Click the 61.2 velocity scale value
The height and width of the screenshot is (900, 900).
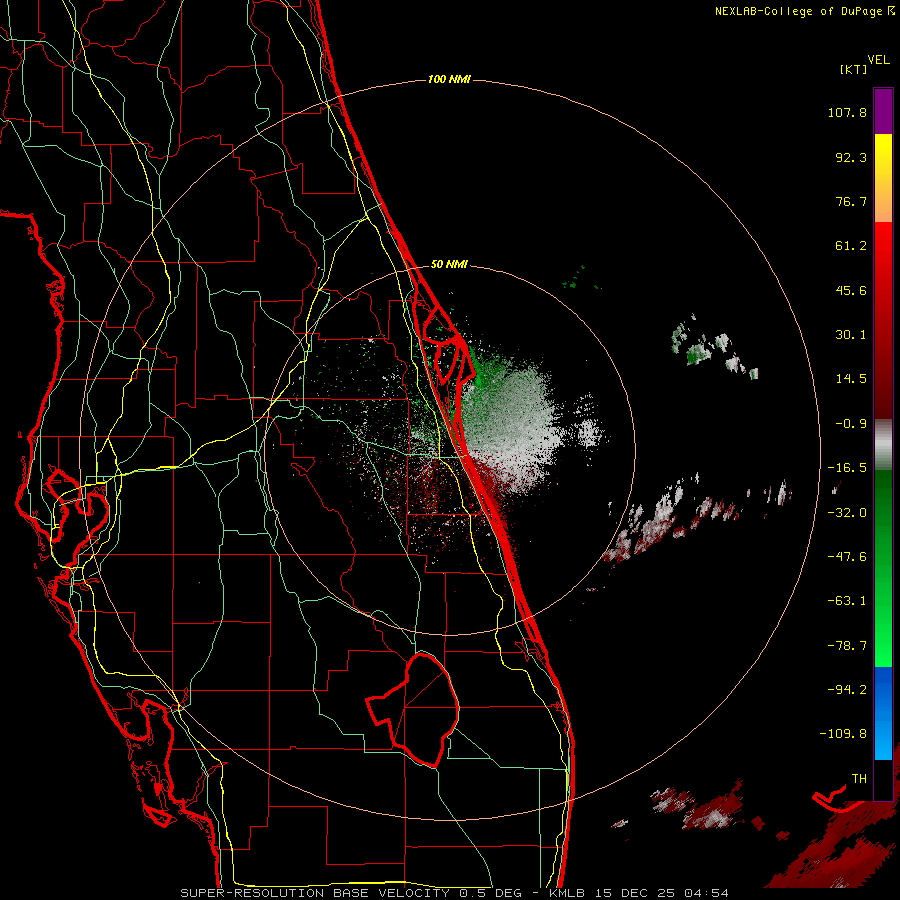851,246
